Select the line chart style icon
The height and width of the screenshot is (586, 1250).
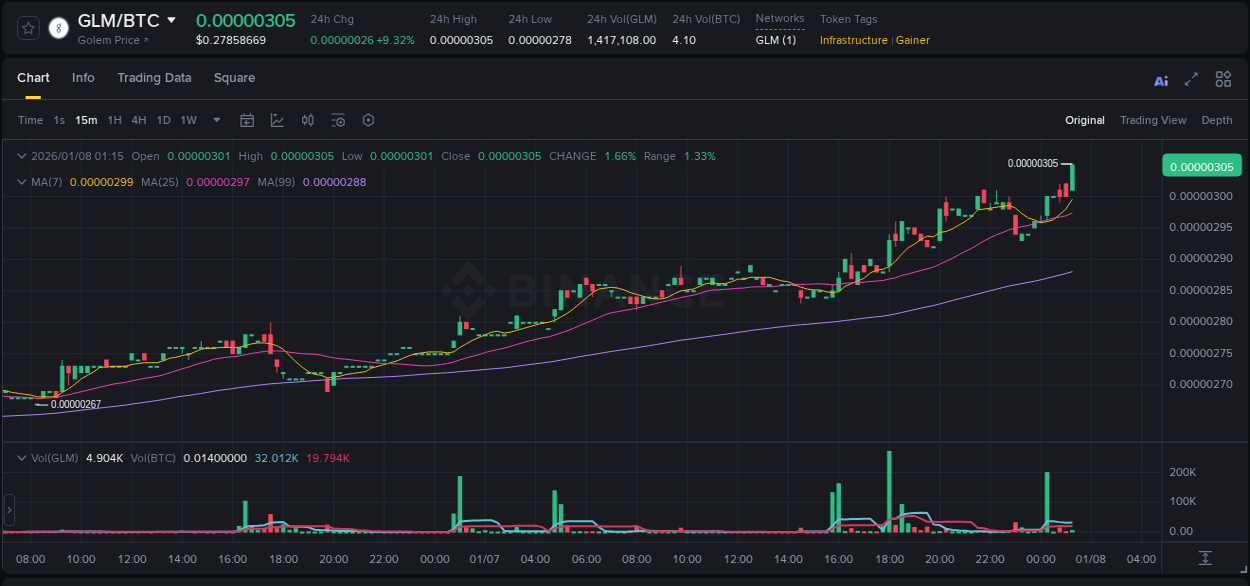[x=277, y=120]
